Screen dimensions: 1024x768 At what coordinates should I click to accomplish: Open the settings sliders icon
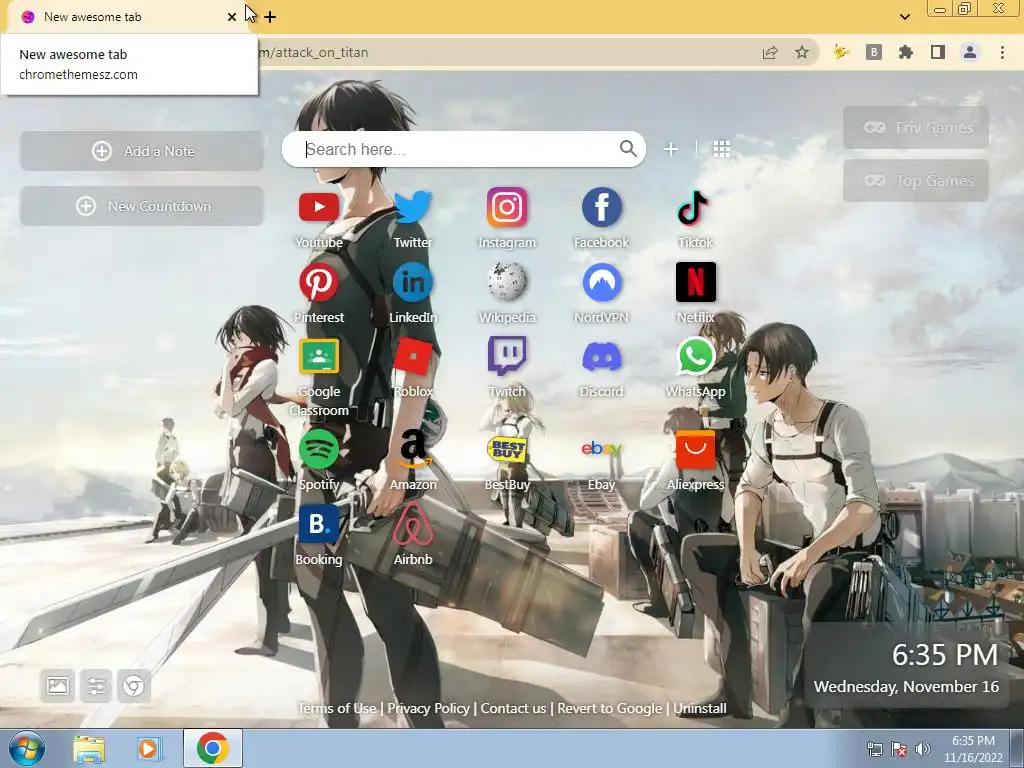pos(96,686)
